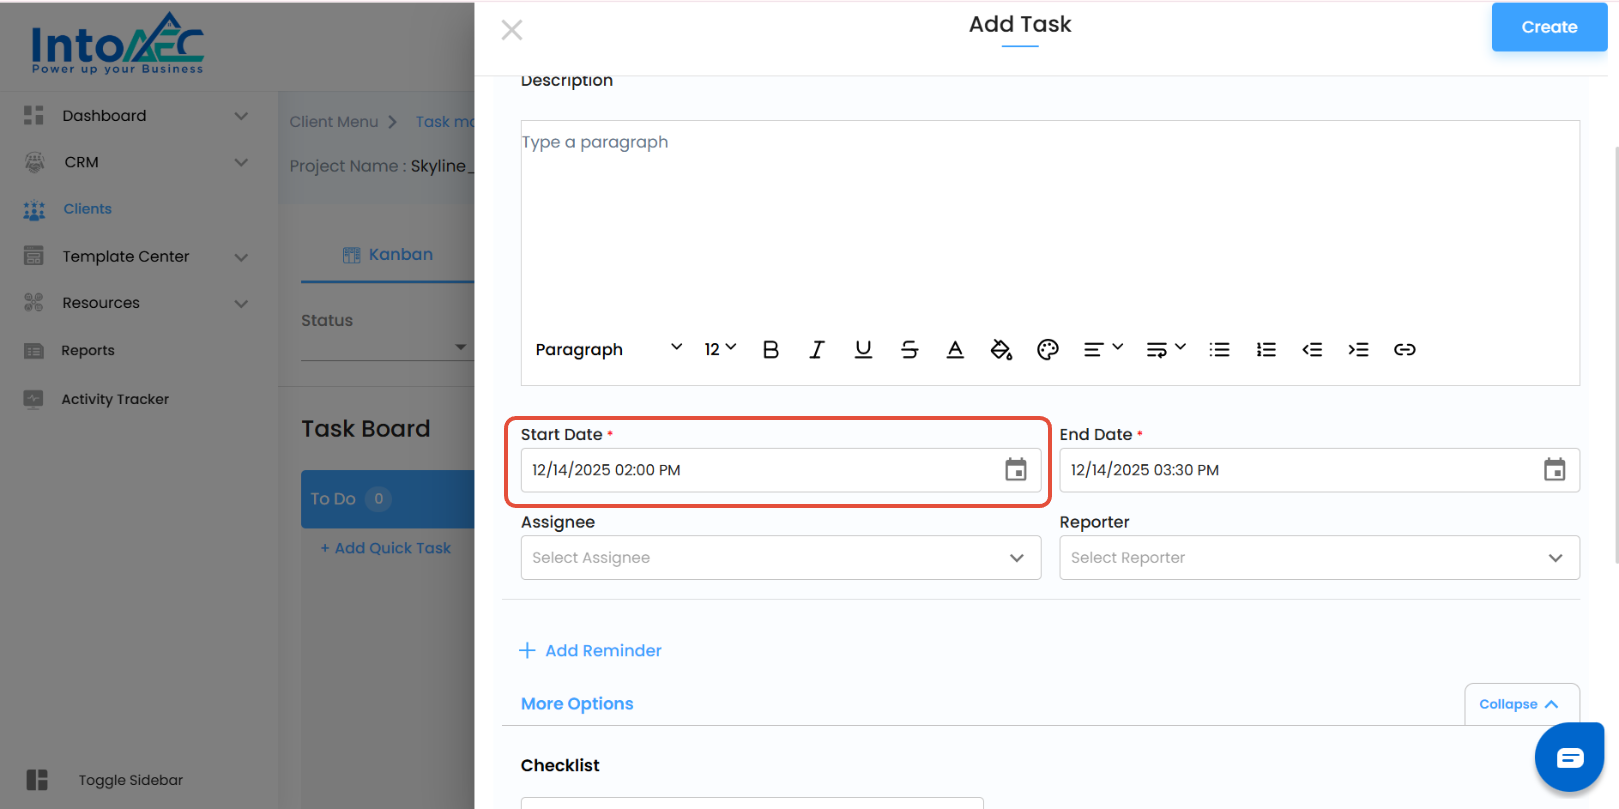Open End Date calendar picker
This screenshot has width=1619, height=809.
[x=1554, y=470]
